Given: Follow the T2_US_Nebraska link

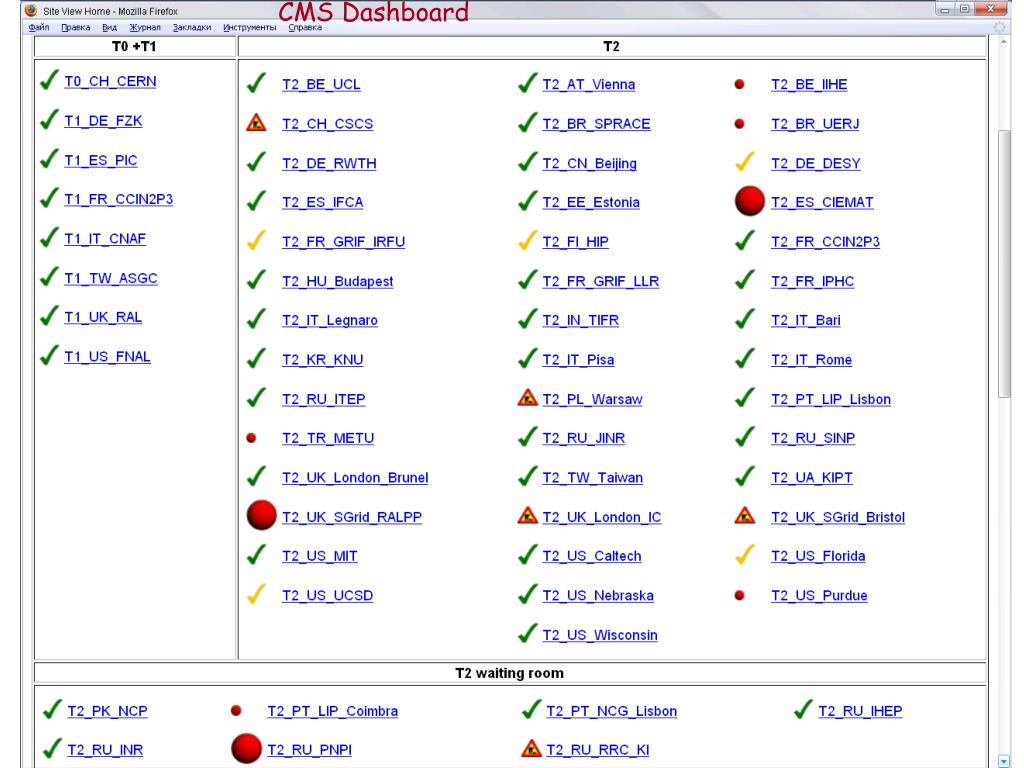Looking at the screenshot, I should [x=598, y=596].
